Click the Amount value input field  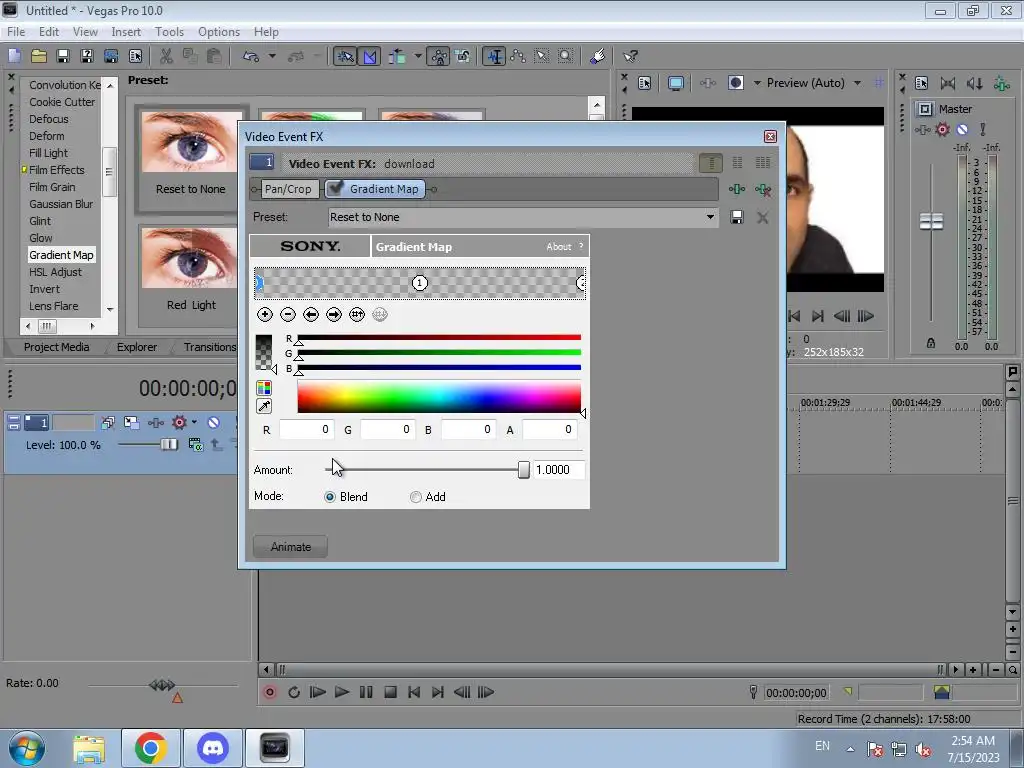559,470
